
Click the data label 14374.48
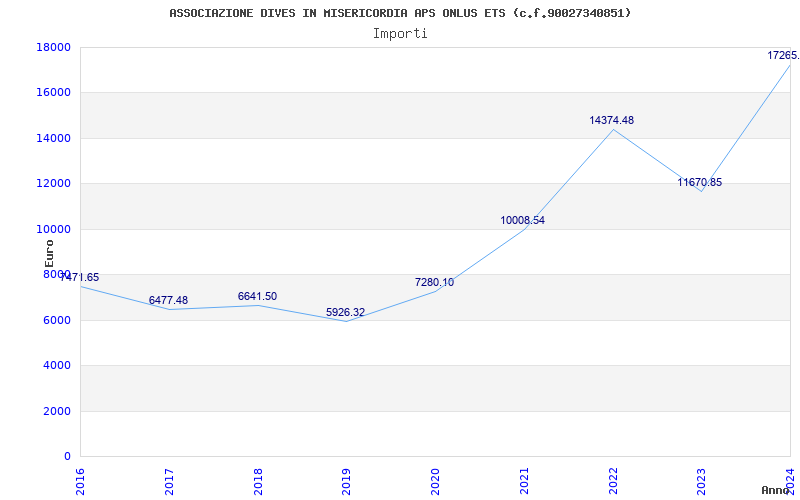tap(611, 120)
